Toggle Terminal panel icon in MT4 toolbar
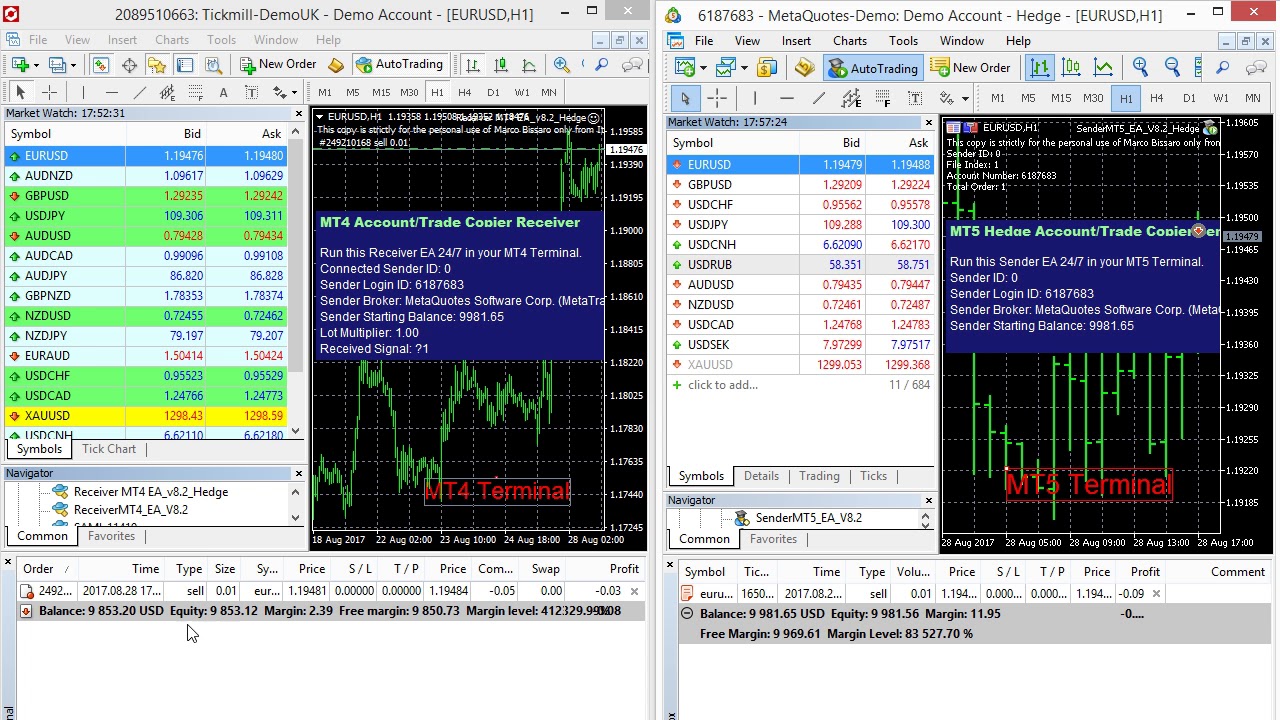1280x720 pixels. pyautogui.click(x=185, y=64)
